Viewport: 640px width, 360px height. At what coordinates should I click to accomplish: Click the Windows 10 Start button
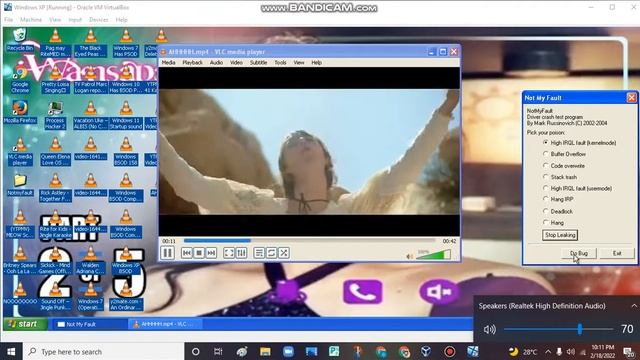11,351
